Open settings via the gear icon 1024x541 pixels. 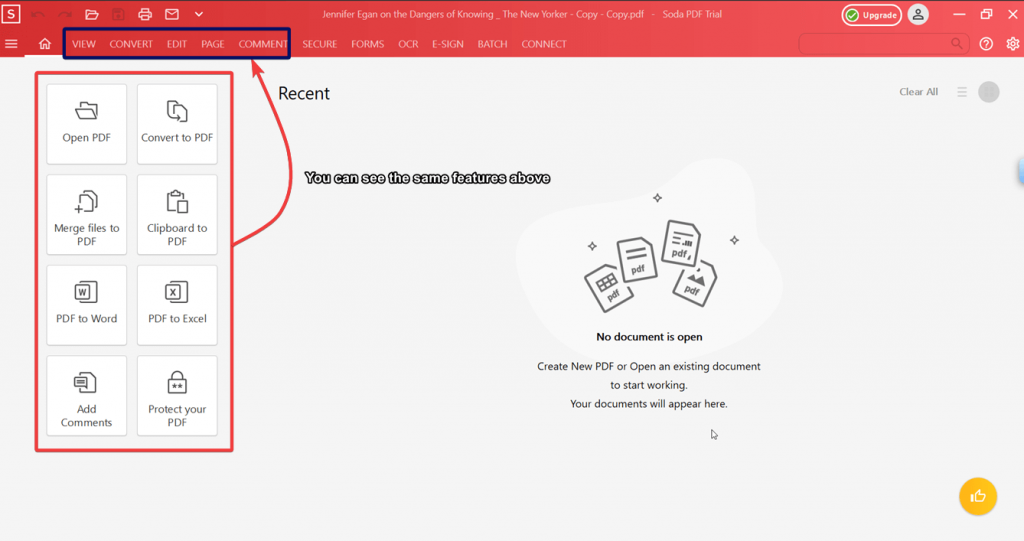pyautogui.click(x=1012, y=44)
